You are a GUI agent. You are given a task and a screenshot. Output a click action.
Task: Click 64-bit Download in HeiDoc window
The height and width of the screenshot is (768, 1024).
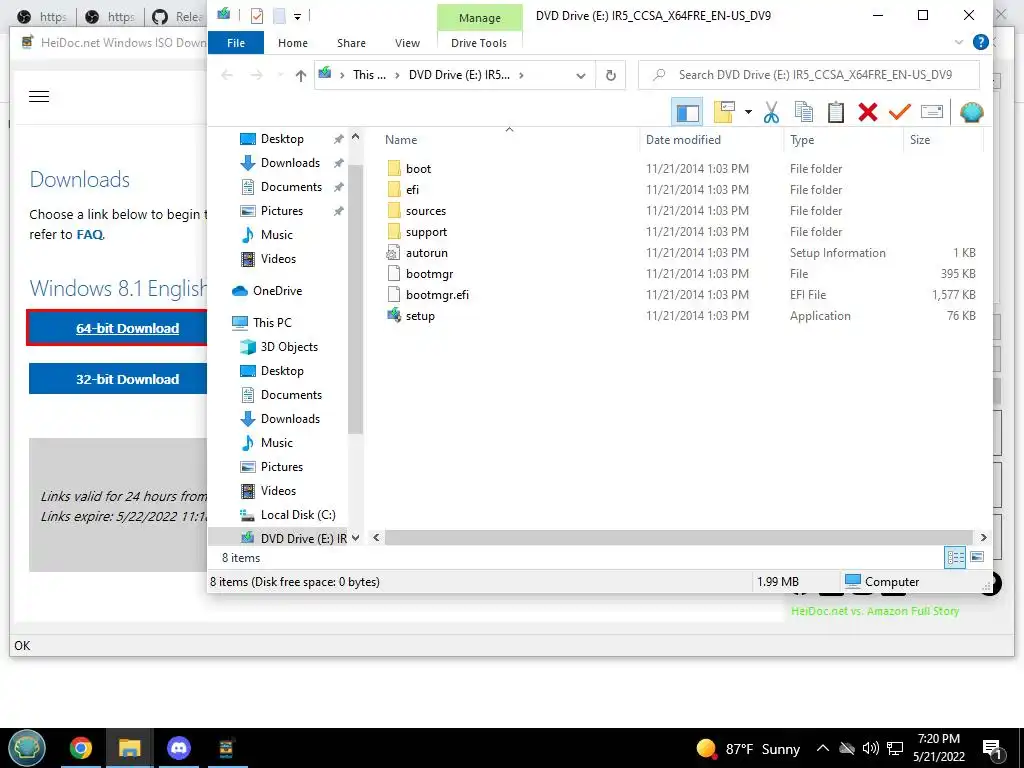tap(127, 328)
